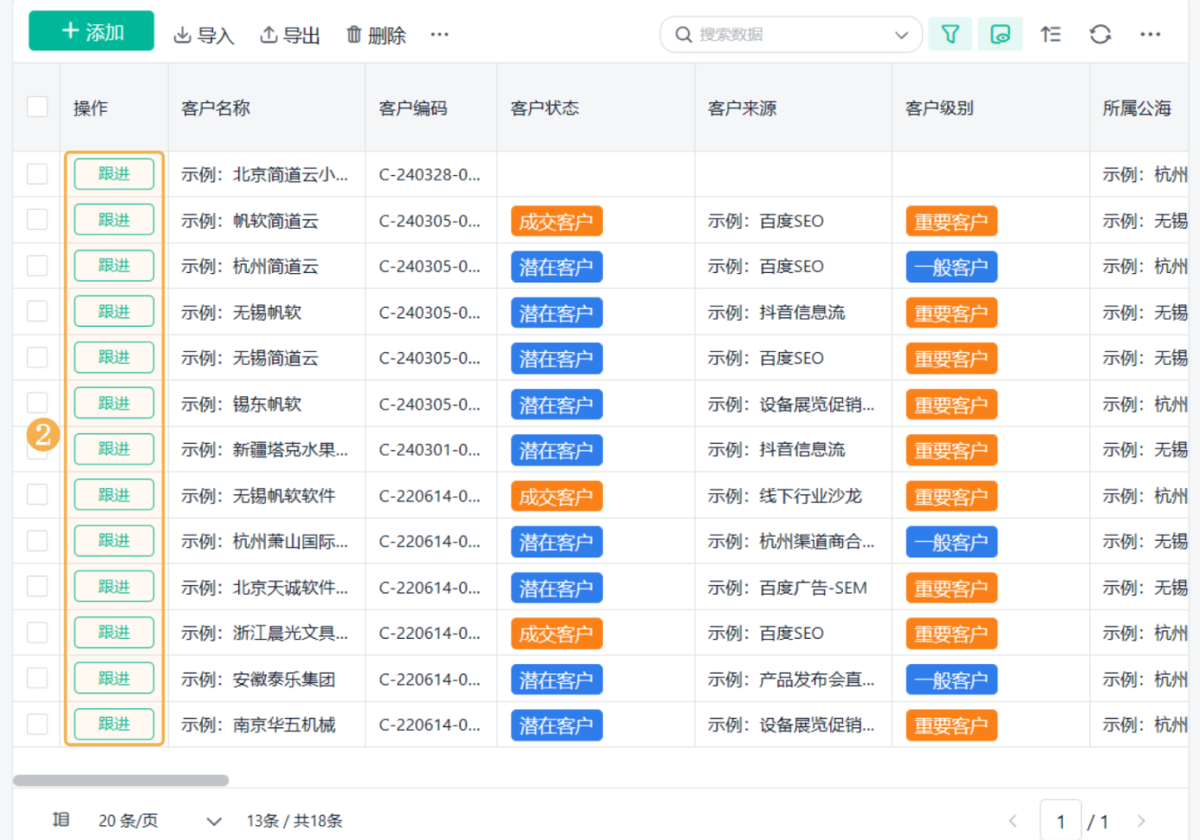Click the 导入 import button
Image resolution: width=1200 pixels, height=840 pixels.
click(x=204, y=35)
